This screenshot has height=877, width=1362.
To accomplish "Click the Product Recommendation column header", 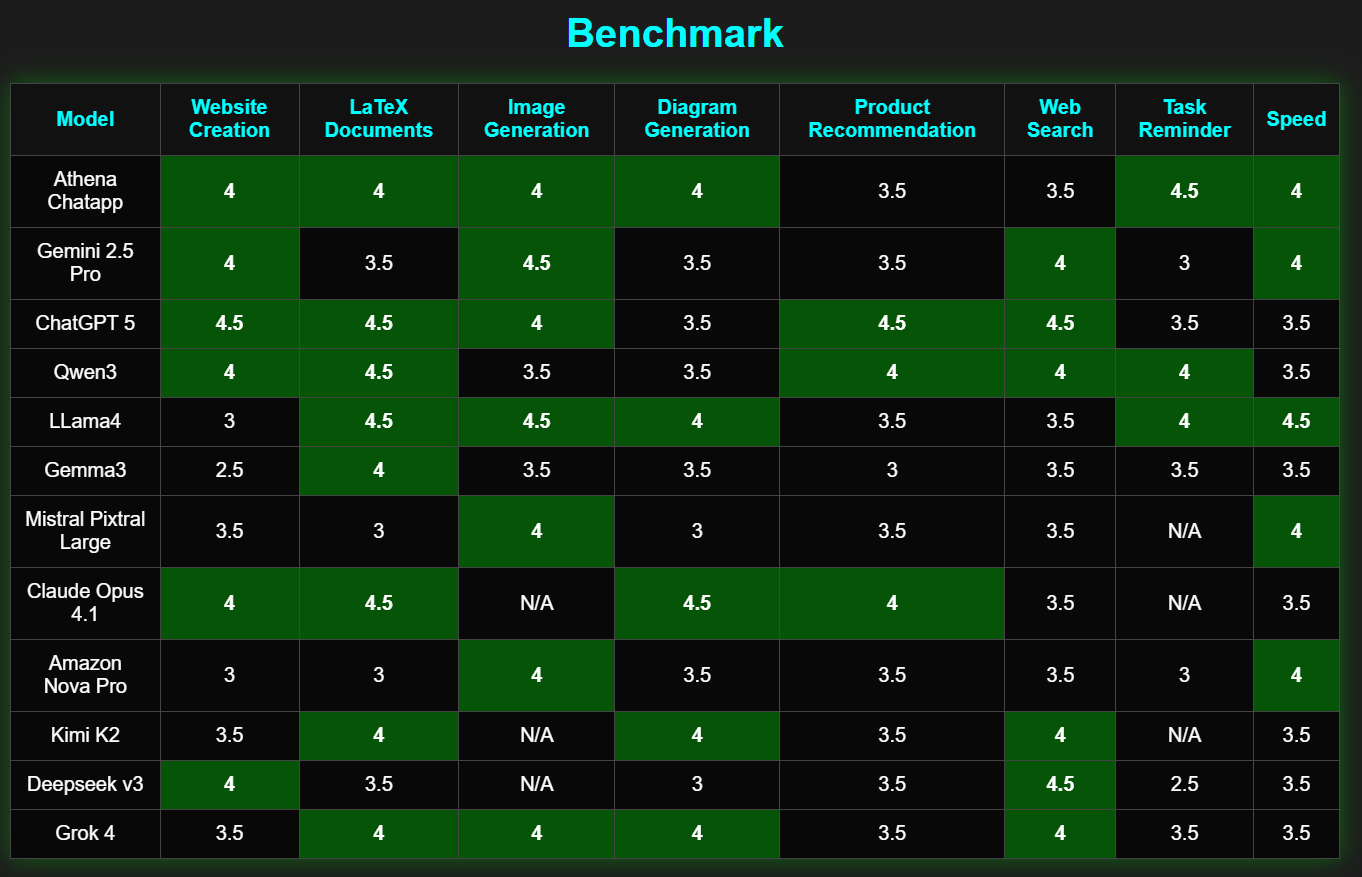I will tap(892, 119).
